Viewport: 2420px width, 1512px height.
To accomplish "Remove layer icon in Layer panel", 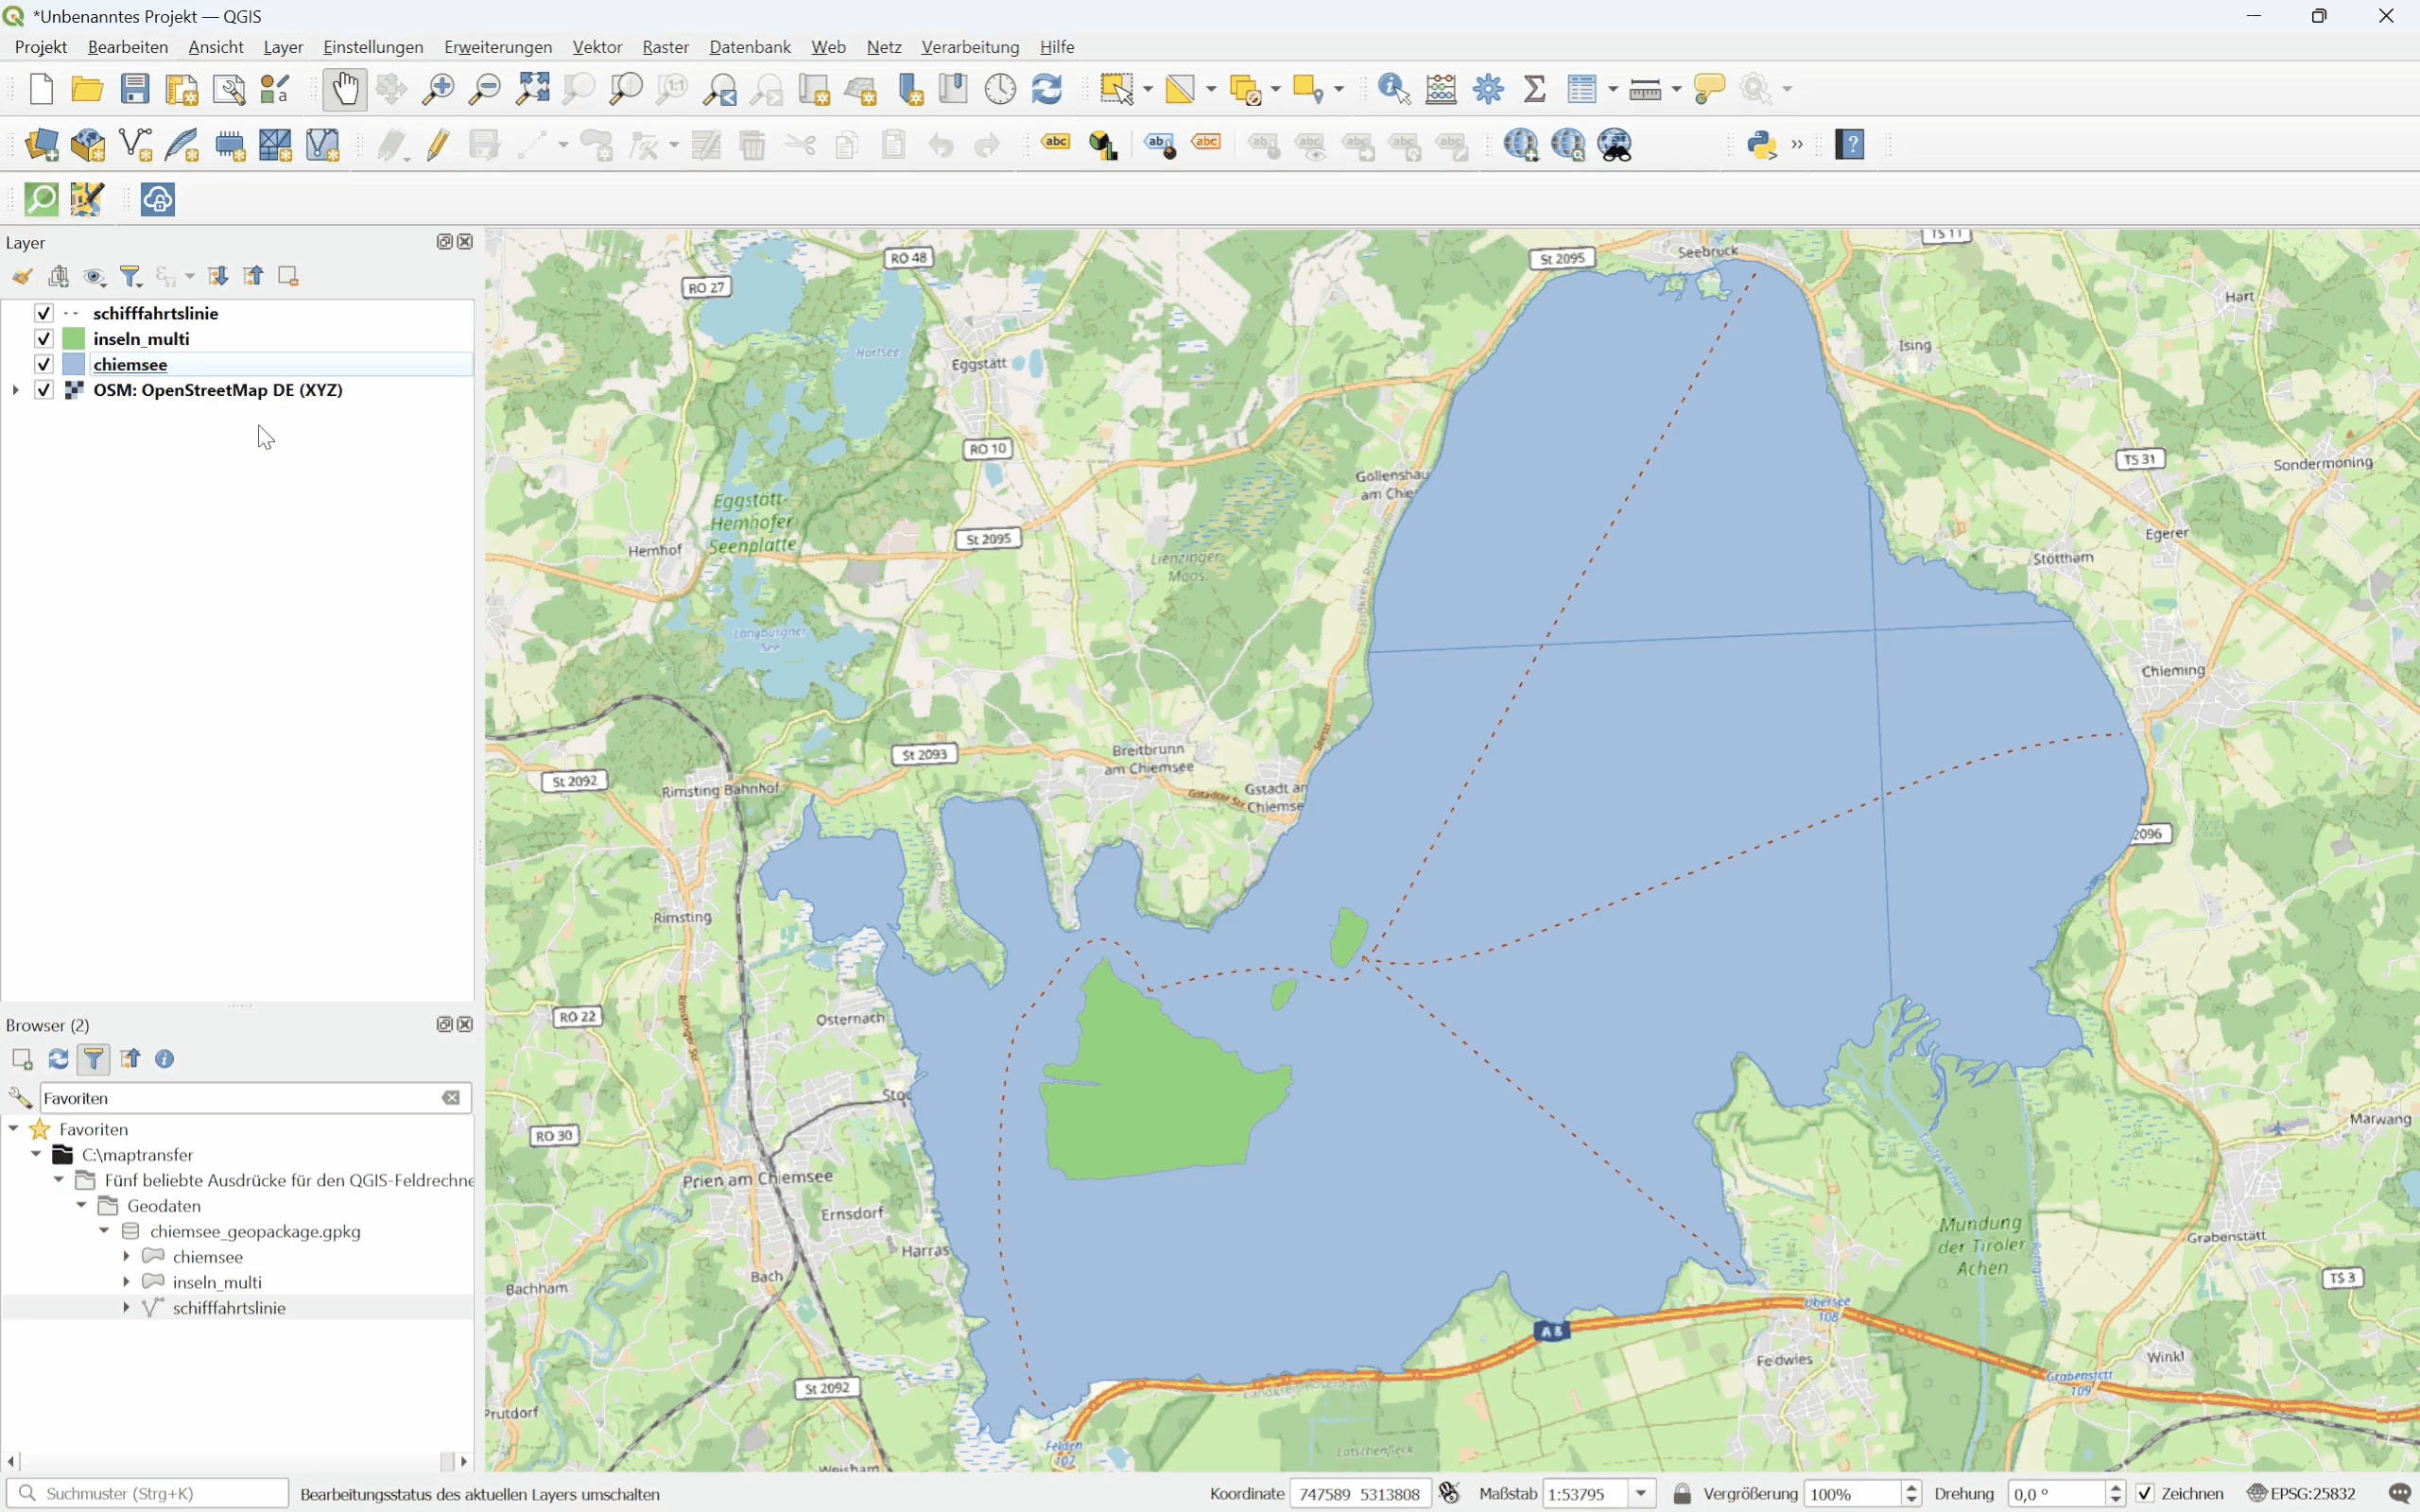I will (288, 276).
